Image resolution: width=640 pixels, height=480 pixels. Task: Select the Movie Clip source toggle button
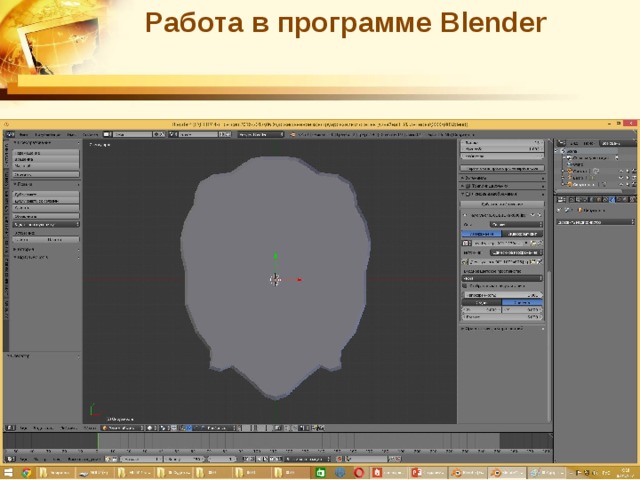pyautogui.click(x=522, y=234)
